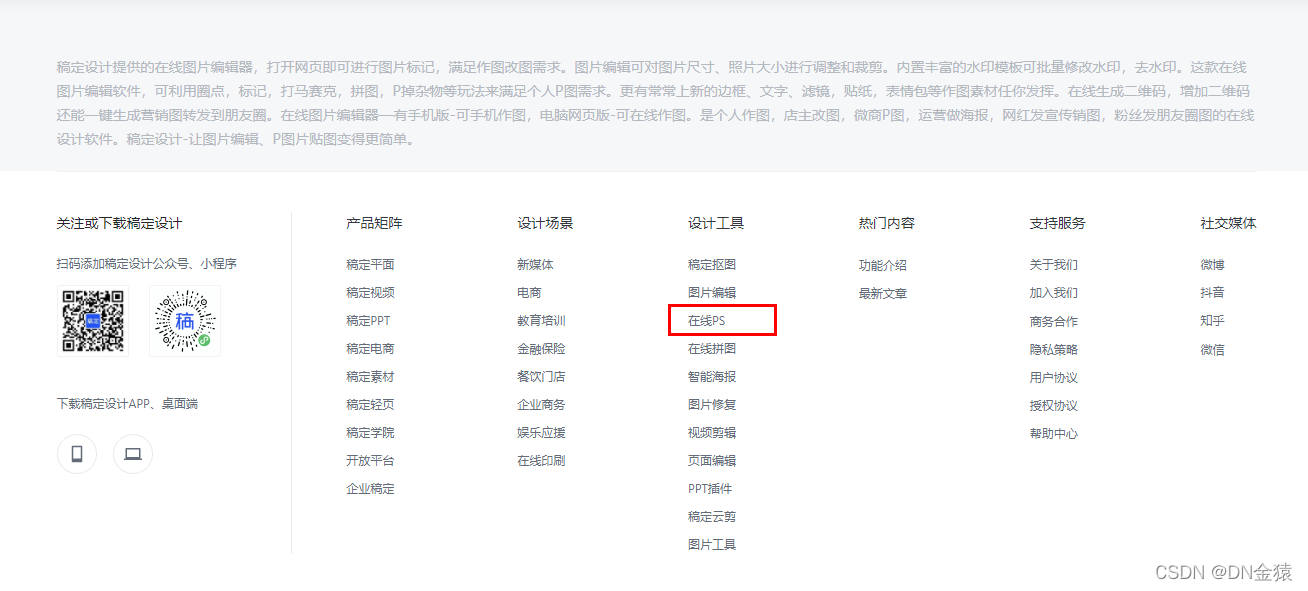Open 图片工具 link

click(x=712, y=545)
